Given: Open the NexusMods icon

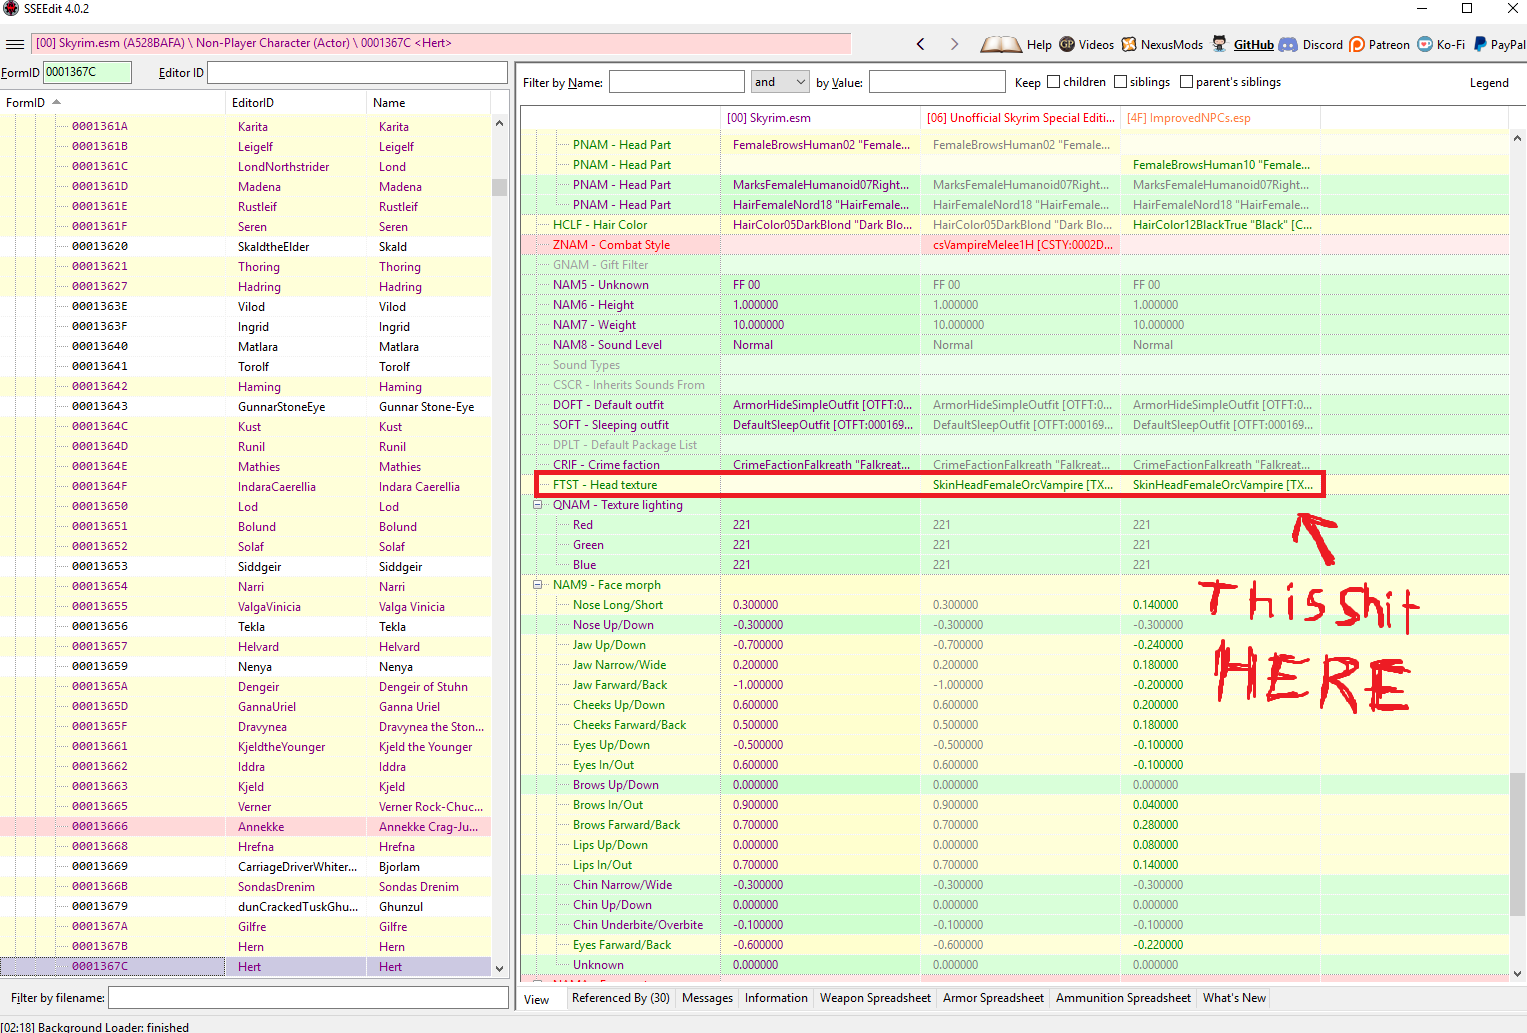Looking at the screenshot, I should click(x=1129, y=44).
